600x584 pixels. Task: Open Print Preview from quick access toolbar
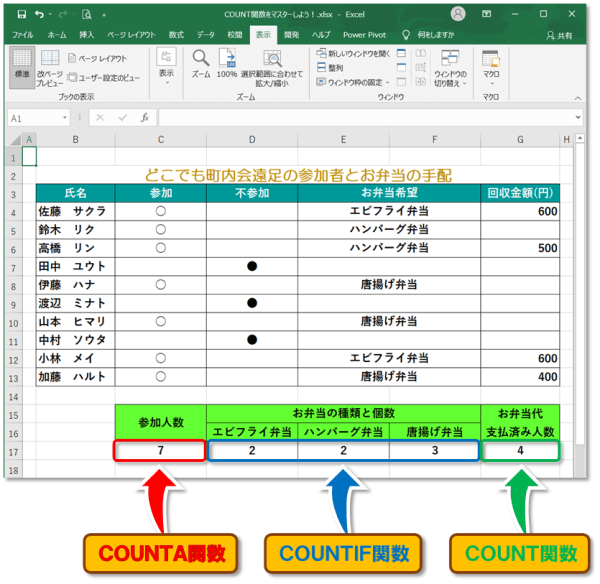pyautogui.click(x=87, y=15)
